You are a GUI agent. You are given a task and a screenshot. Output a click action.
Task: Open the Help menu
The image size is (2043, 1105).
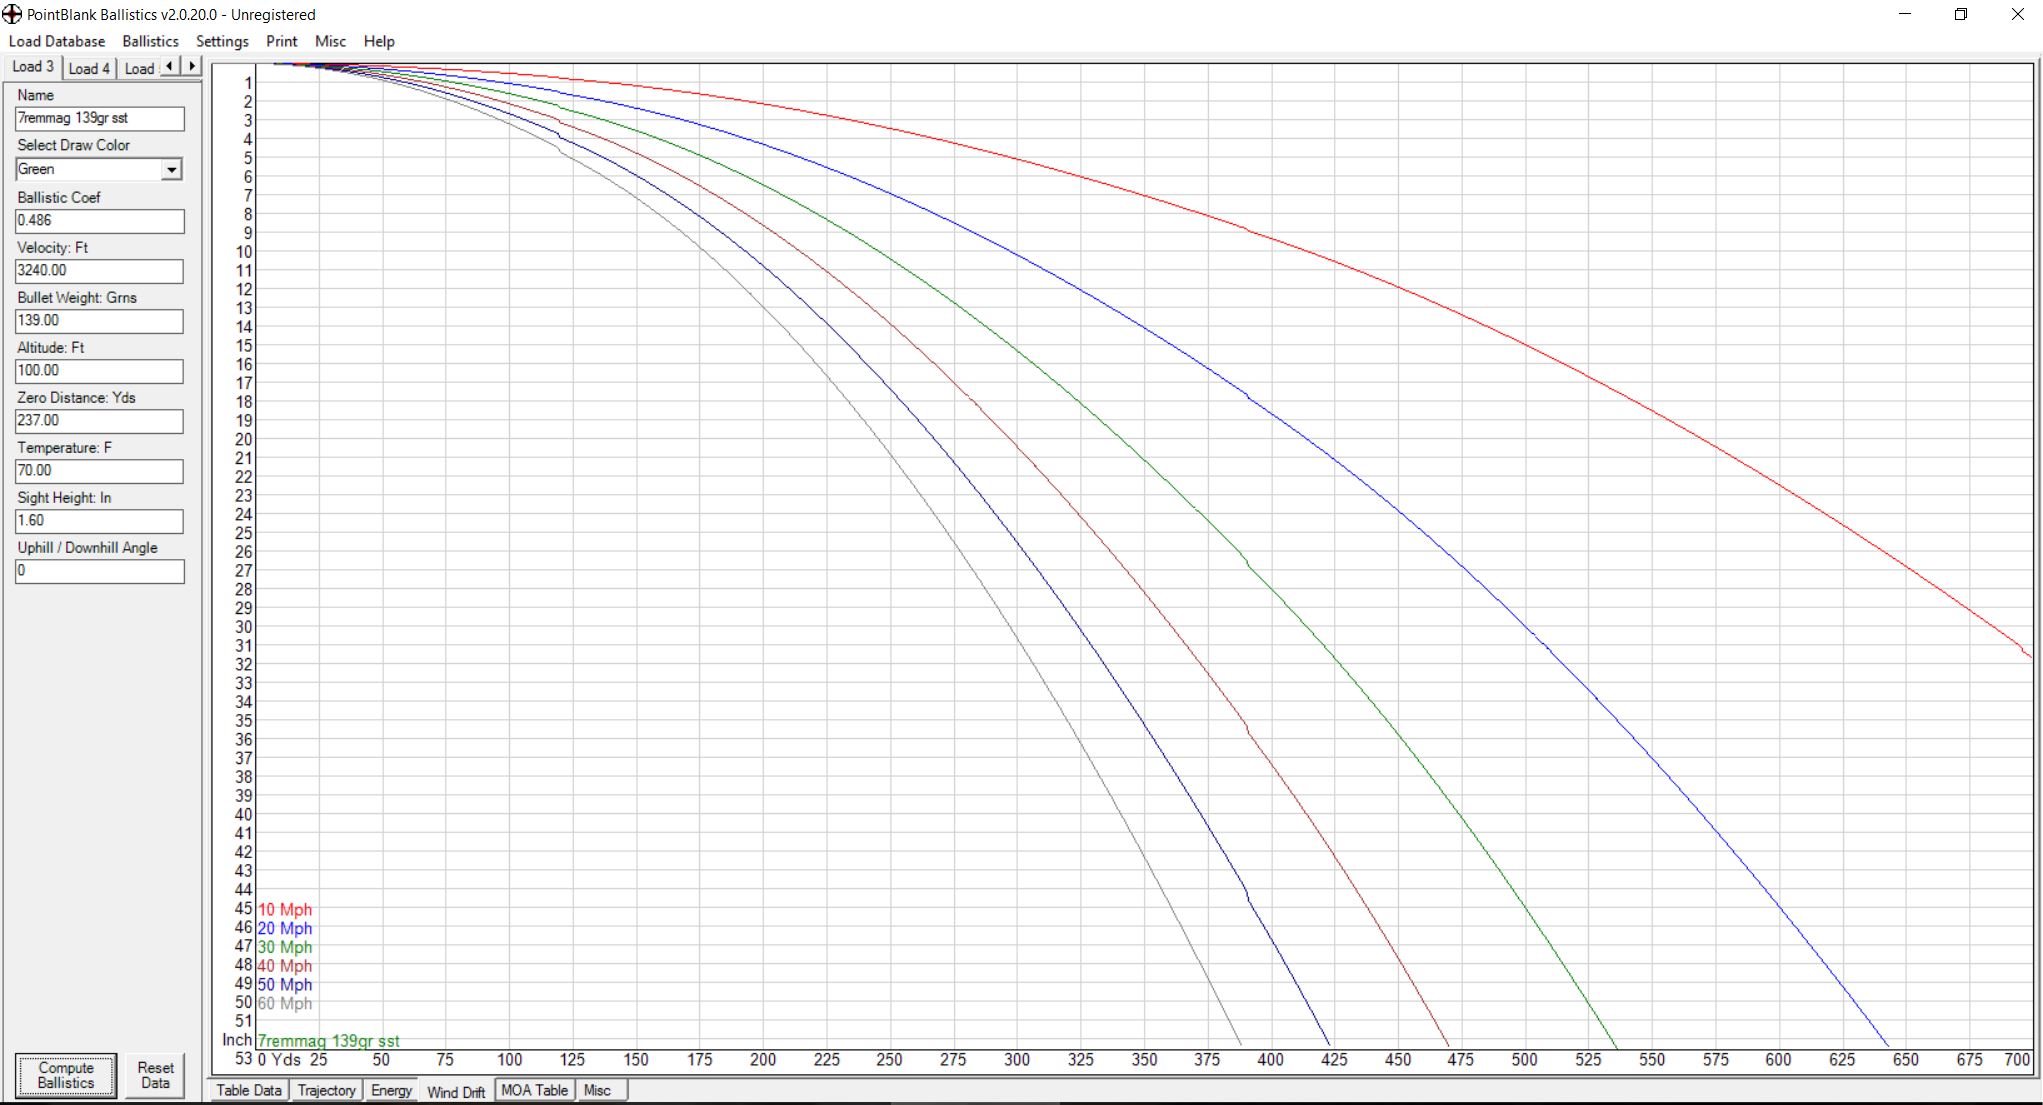[379, 41]
